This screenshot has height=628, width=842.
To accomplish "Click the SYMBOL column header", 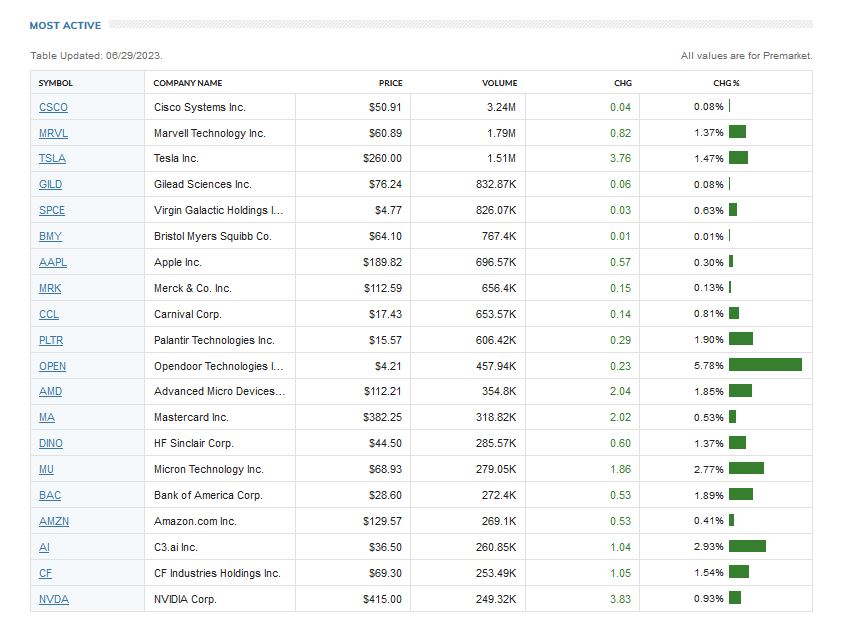I will pos(56,83).
